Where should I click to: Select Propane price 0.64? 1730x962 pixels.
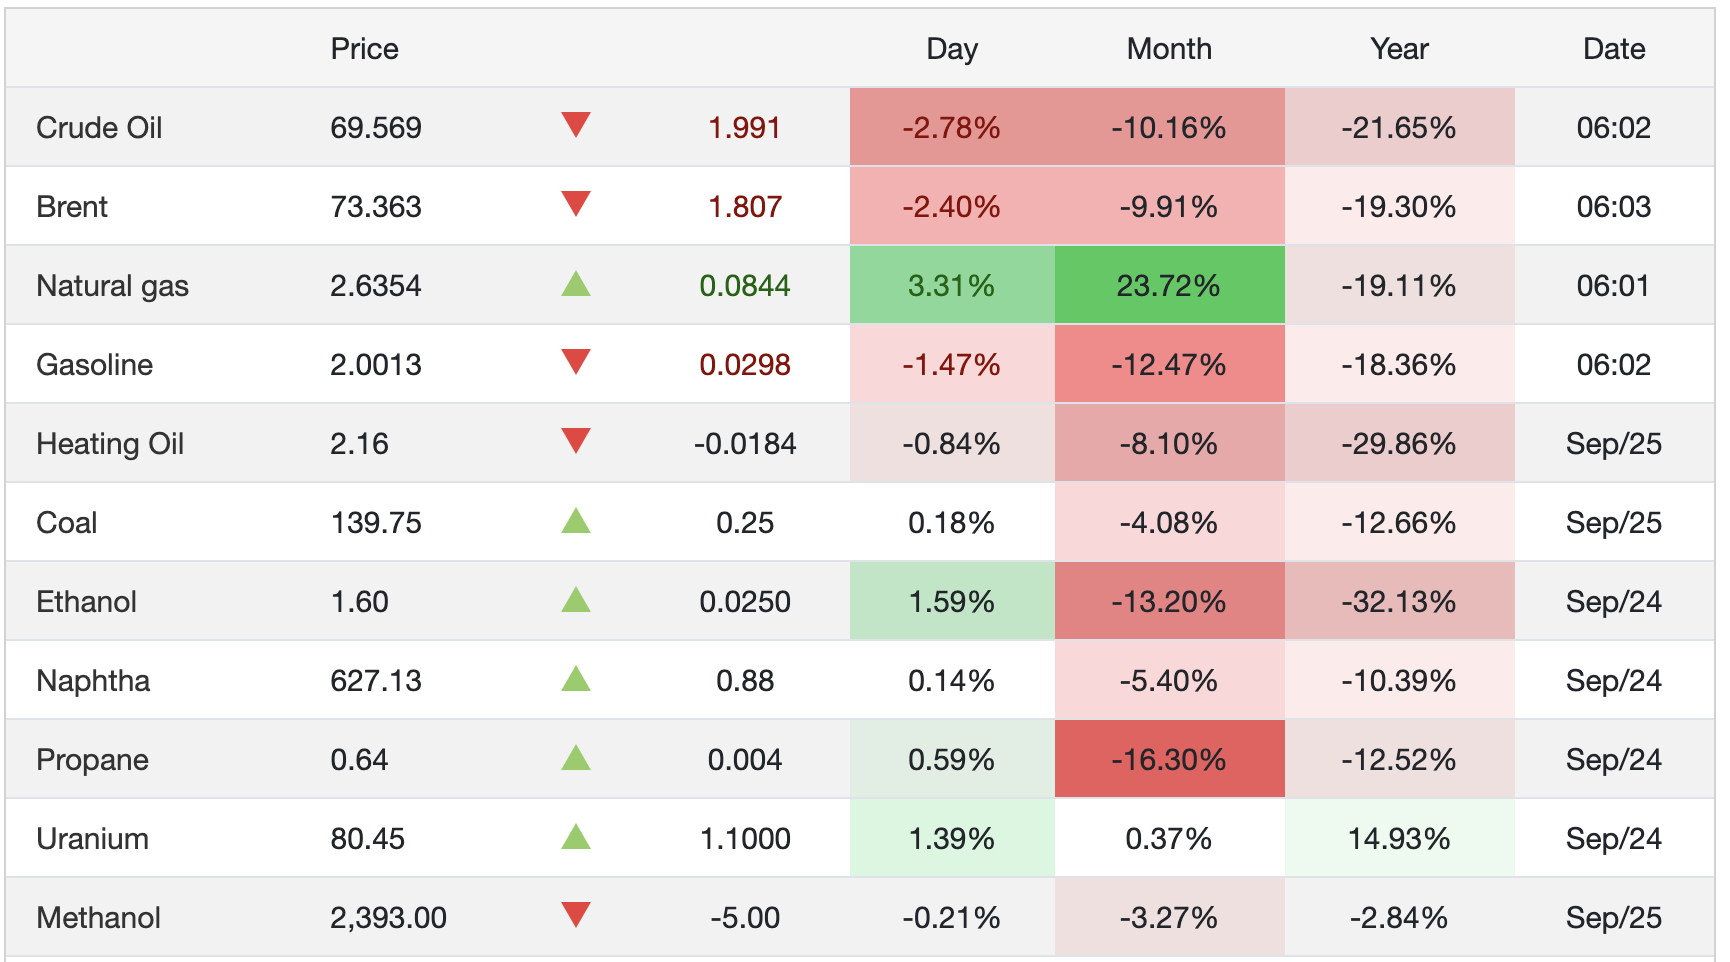coord(359,760)
